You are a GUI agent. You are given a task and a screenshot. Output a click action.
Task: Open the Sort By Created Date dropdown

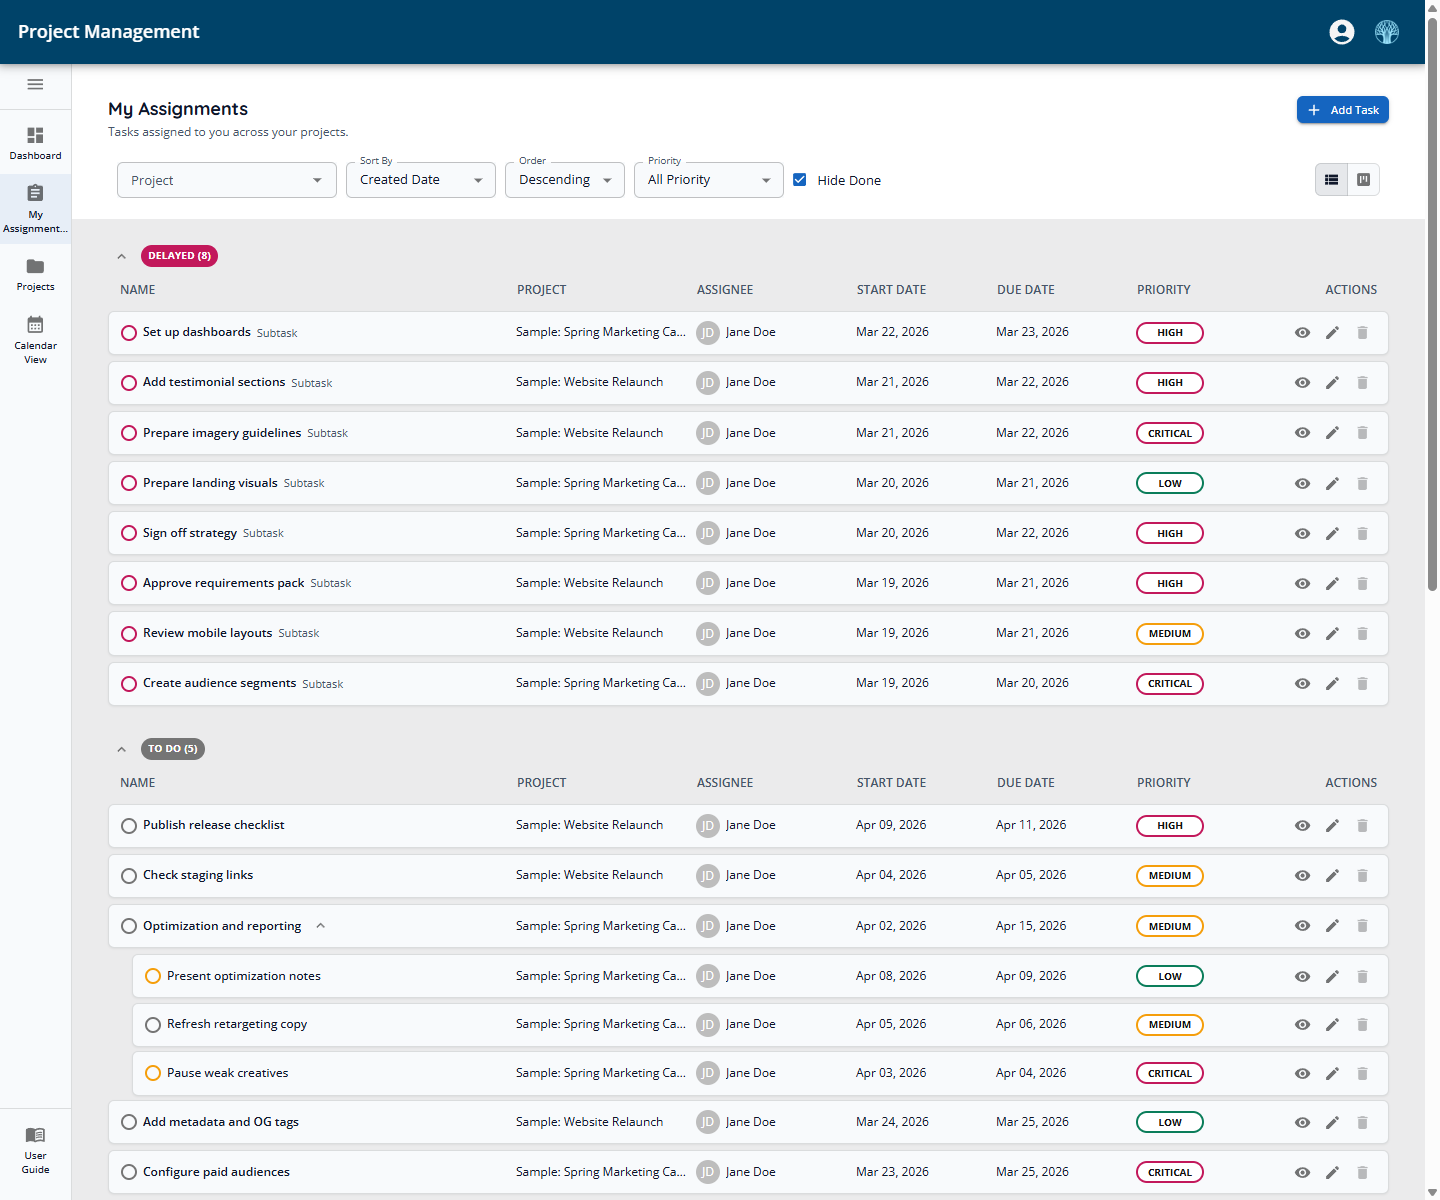421,180
